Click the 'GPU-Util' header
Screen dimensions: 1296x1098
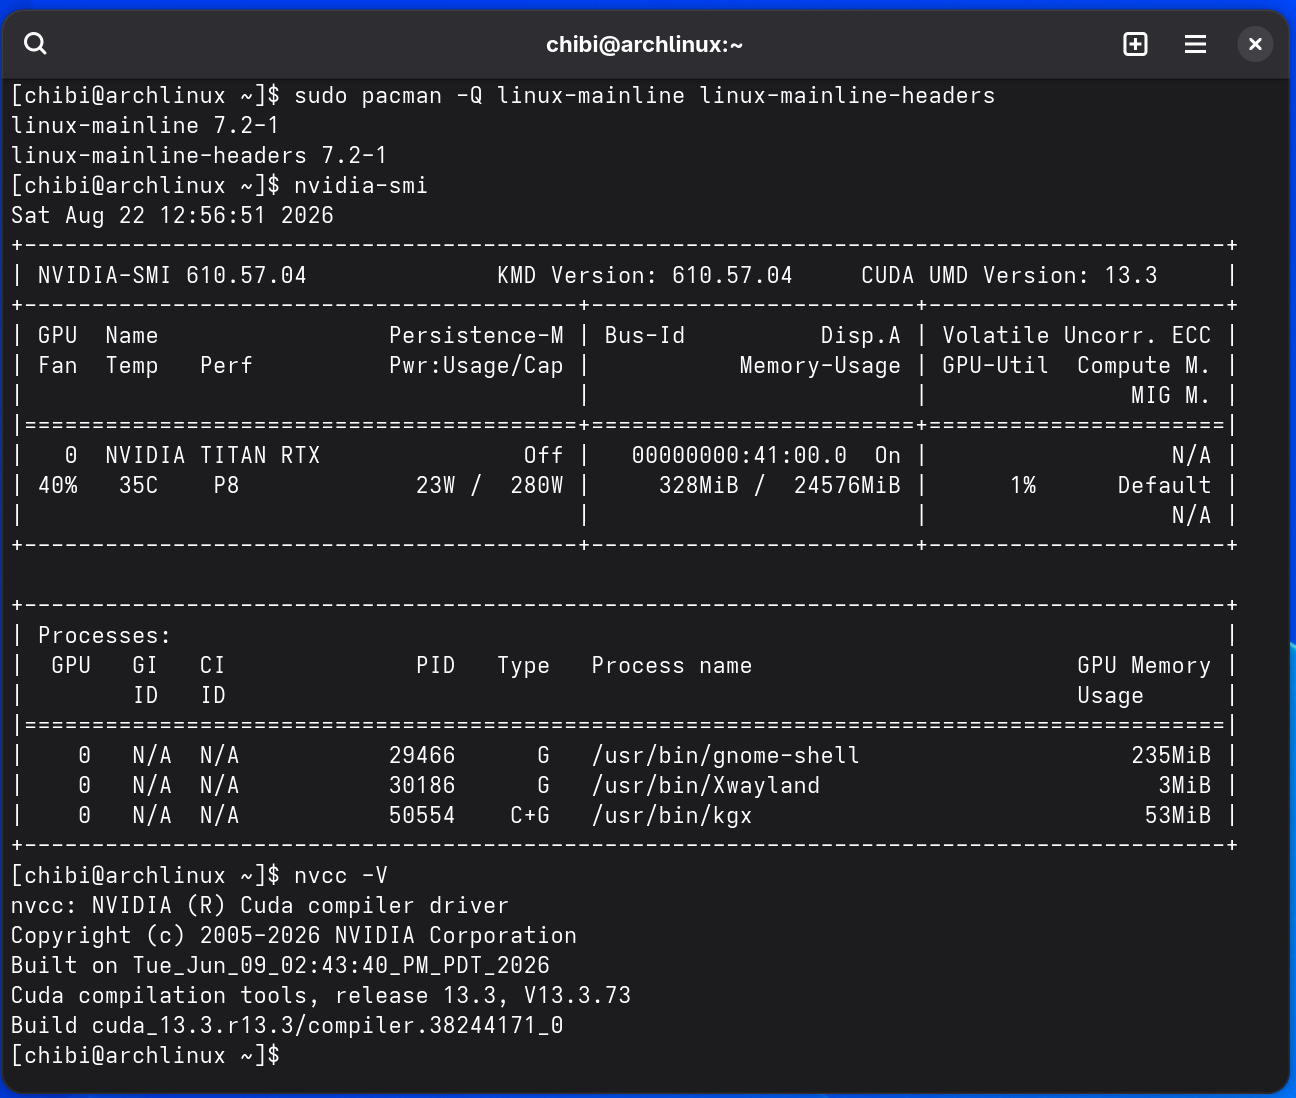click(995, 366)
